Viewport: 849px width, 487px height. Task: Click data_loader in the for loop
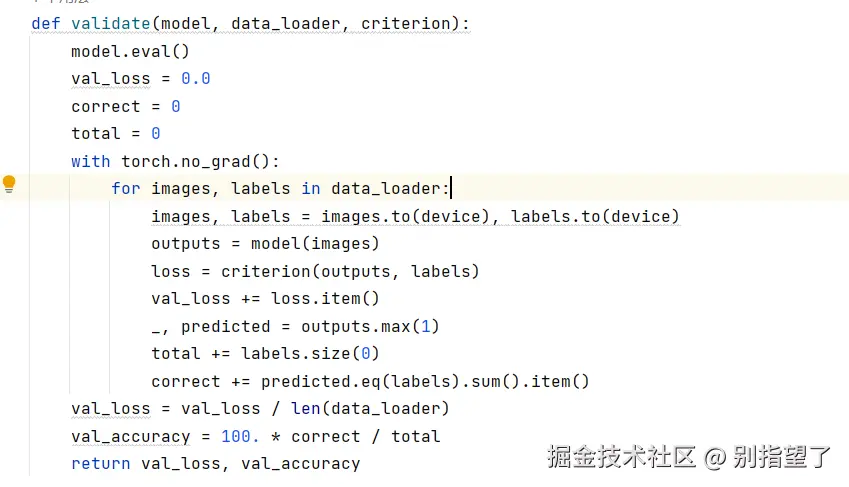click(386, 189)
